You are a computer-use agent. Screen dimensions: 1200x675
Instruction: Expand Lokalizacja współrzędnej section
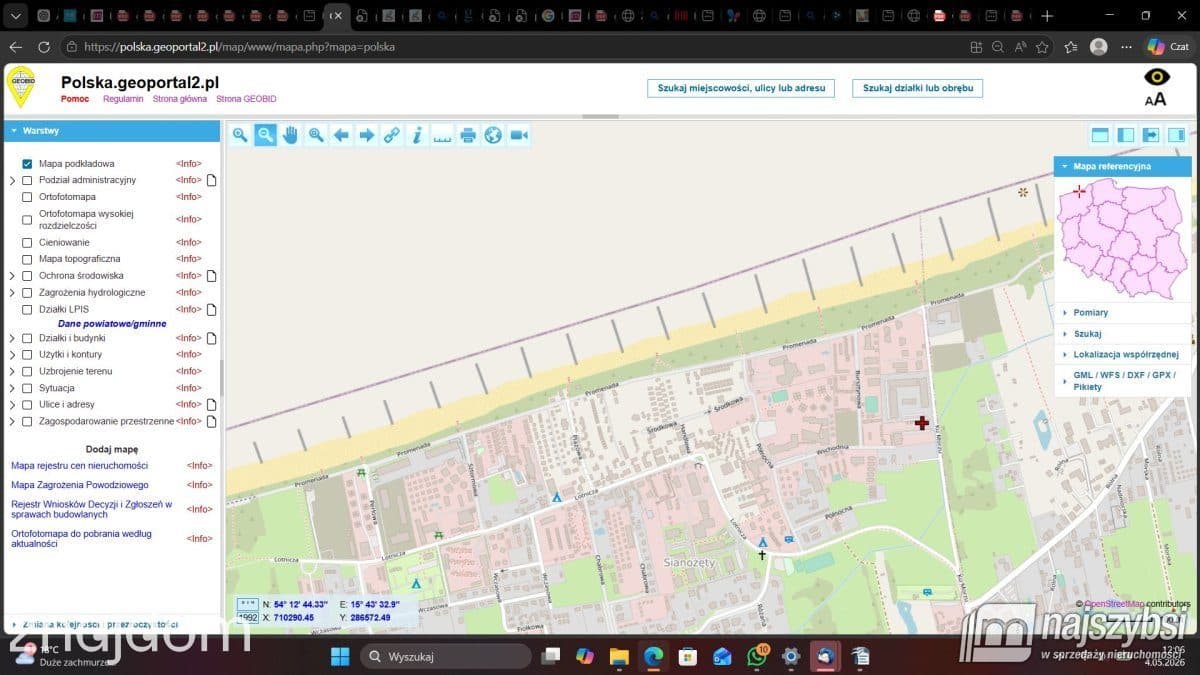point(1123,354)
